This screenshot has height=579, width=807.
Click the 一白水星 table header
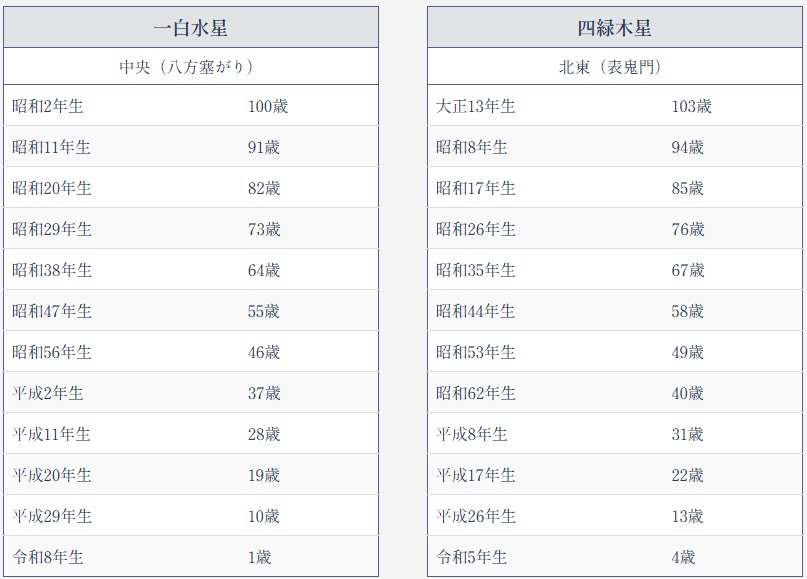pos(191,28)
